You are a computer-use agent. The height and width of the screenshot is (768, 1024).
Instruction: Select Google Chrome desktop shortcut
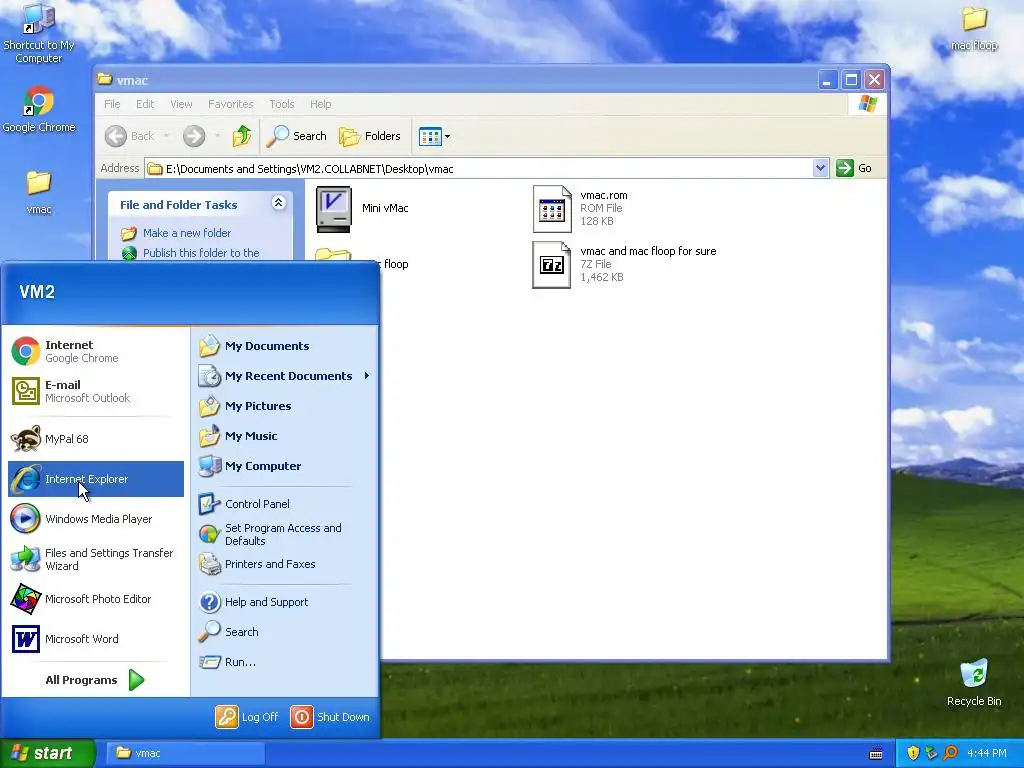point(39,110)
